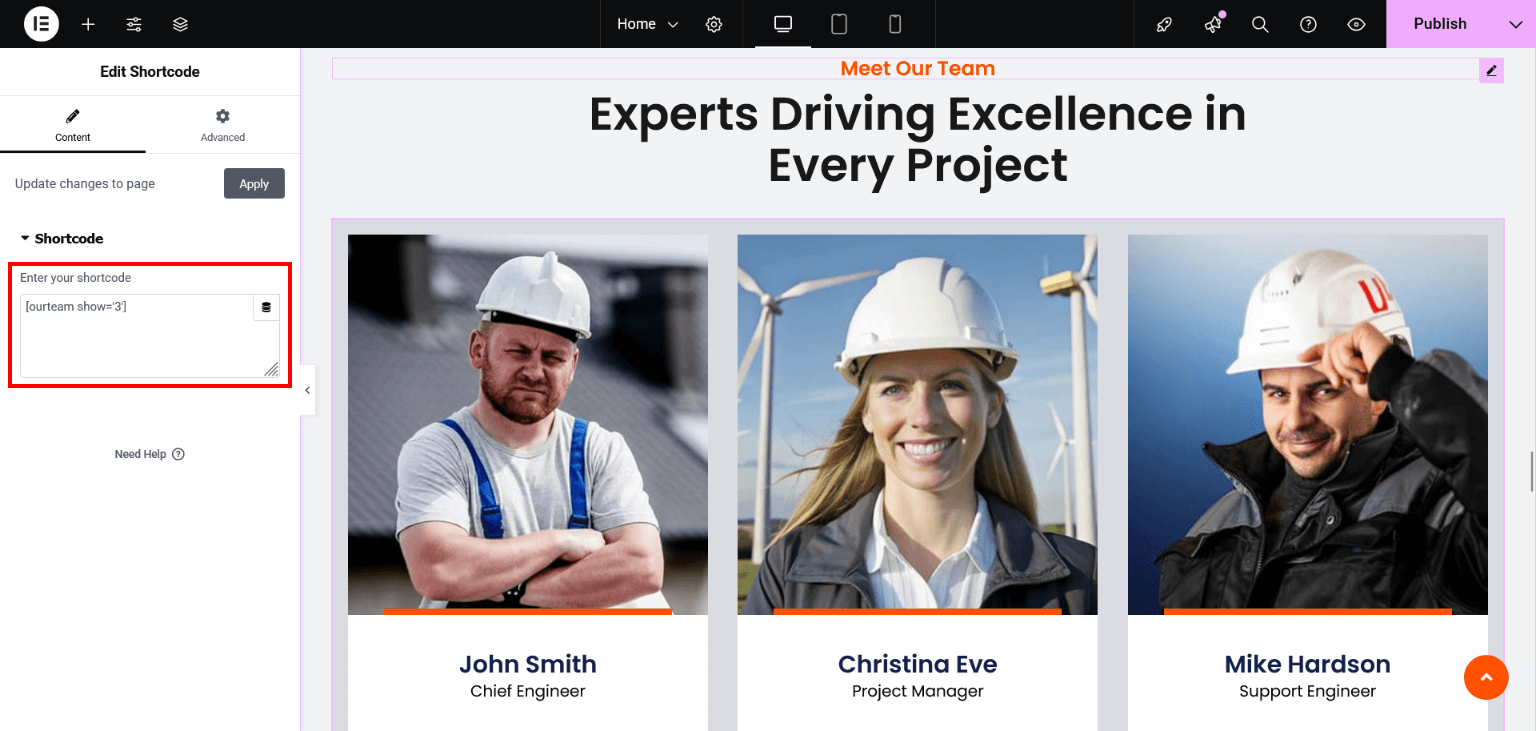Click the dynamic tags database icon
This screenshot has width=1536, height=731.
point(266,307)
